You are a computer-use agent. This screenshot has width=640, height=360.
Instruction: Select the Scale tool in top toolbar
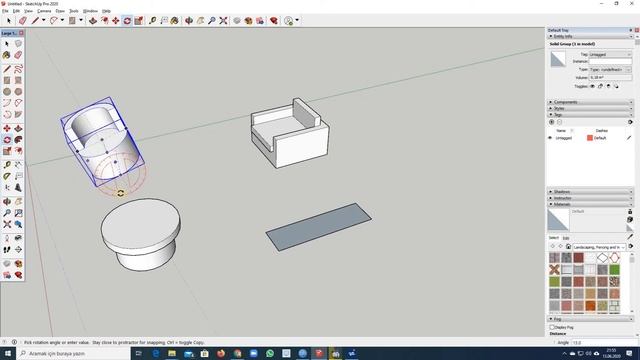pyautogui.click(x=139, y=20)
